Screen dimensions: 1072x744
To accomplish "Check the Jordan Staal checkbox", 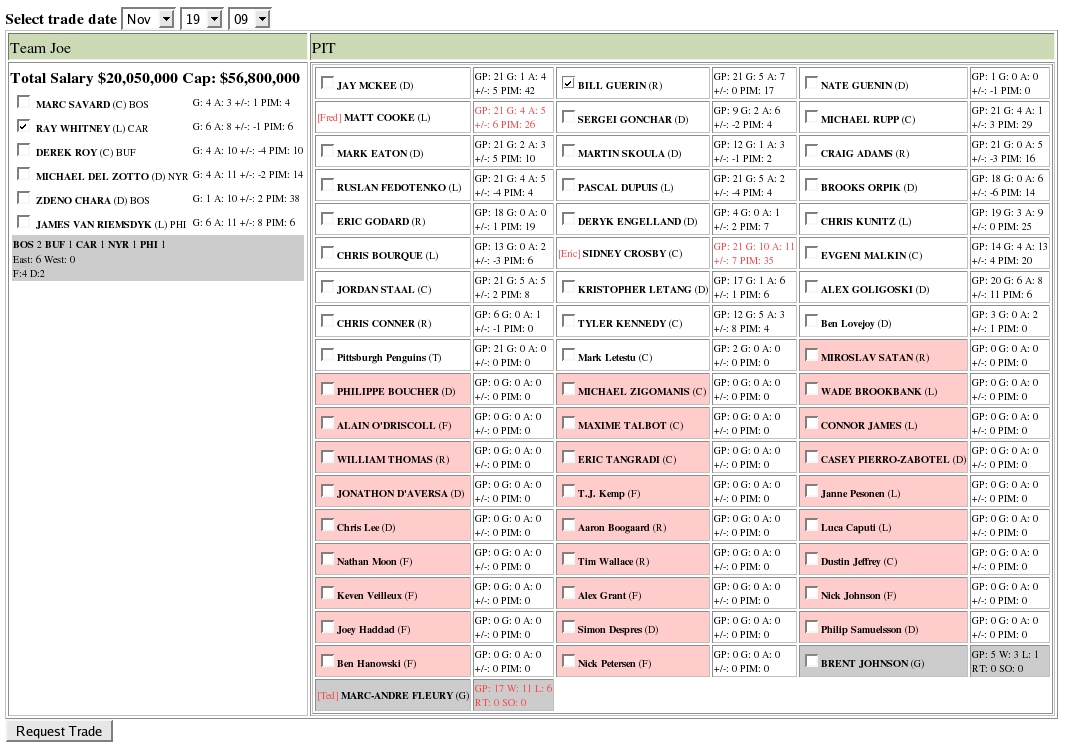I will click(x=327, y=287).
